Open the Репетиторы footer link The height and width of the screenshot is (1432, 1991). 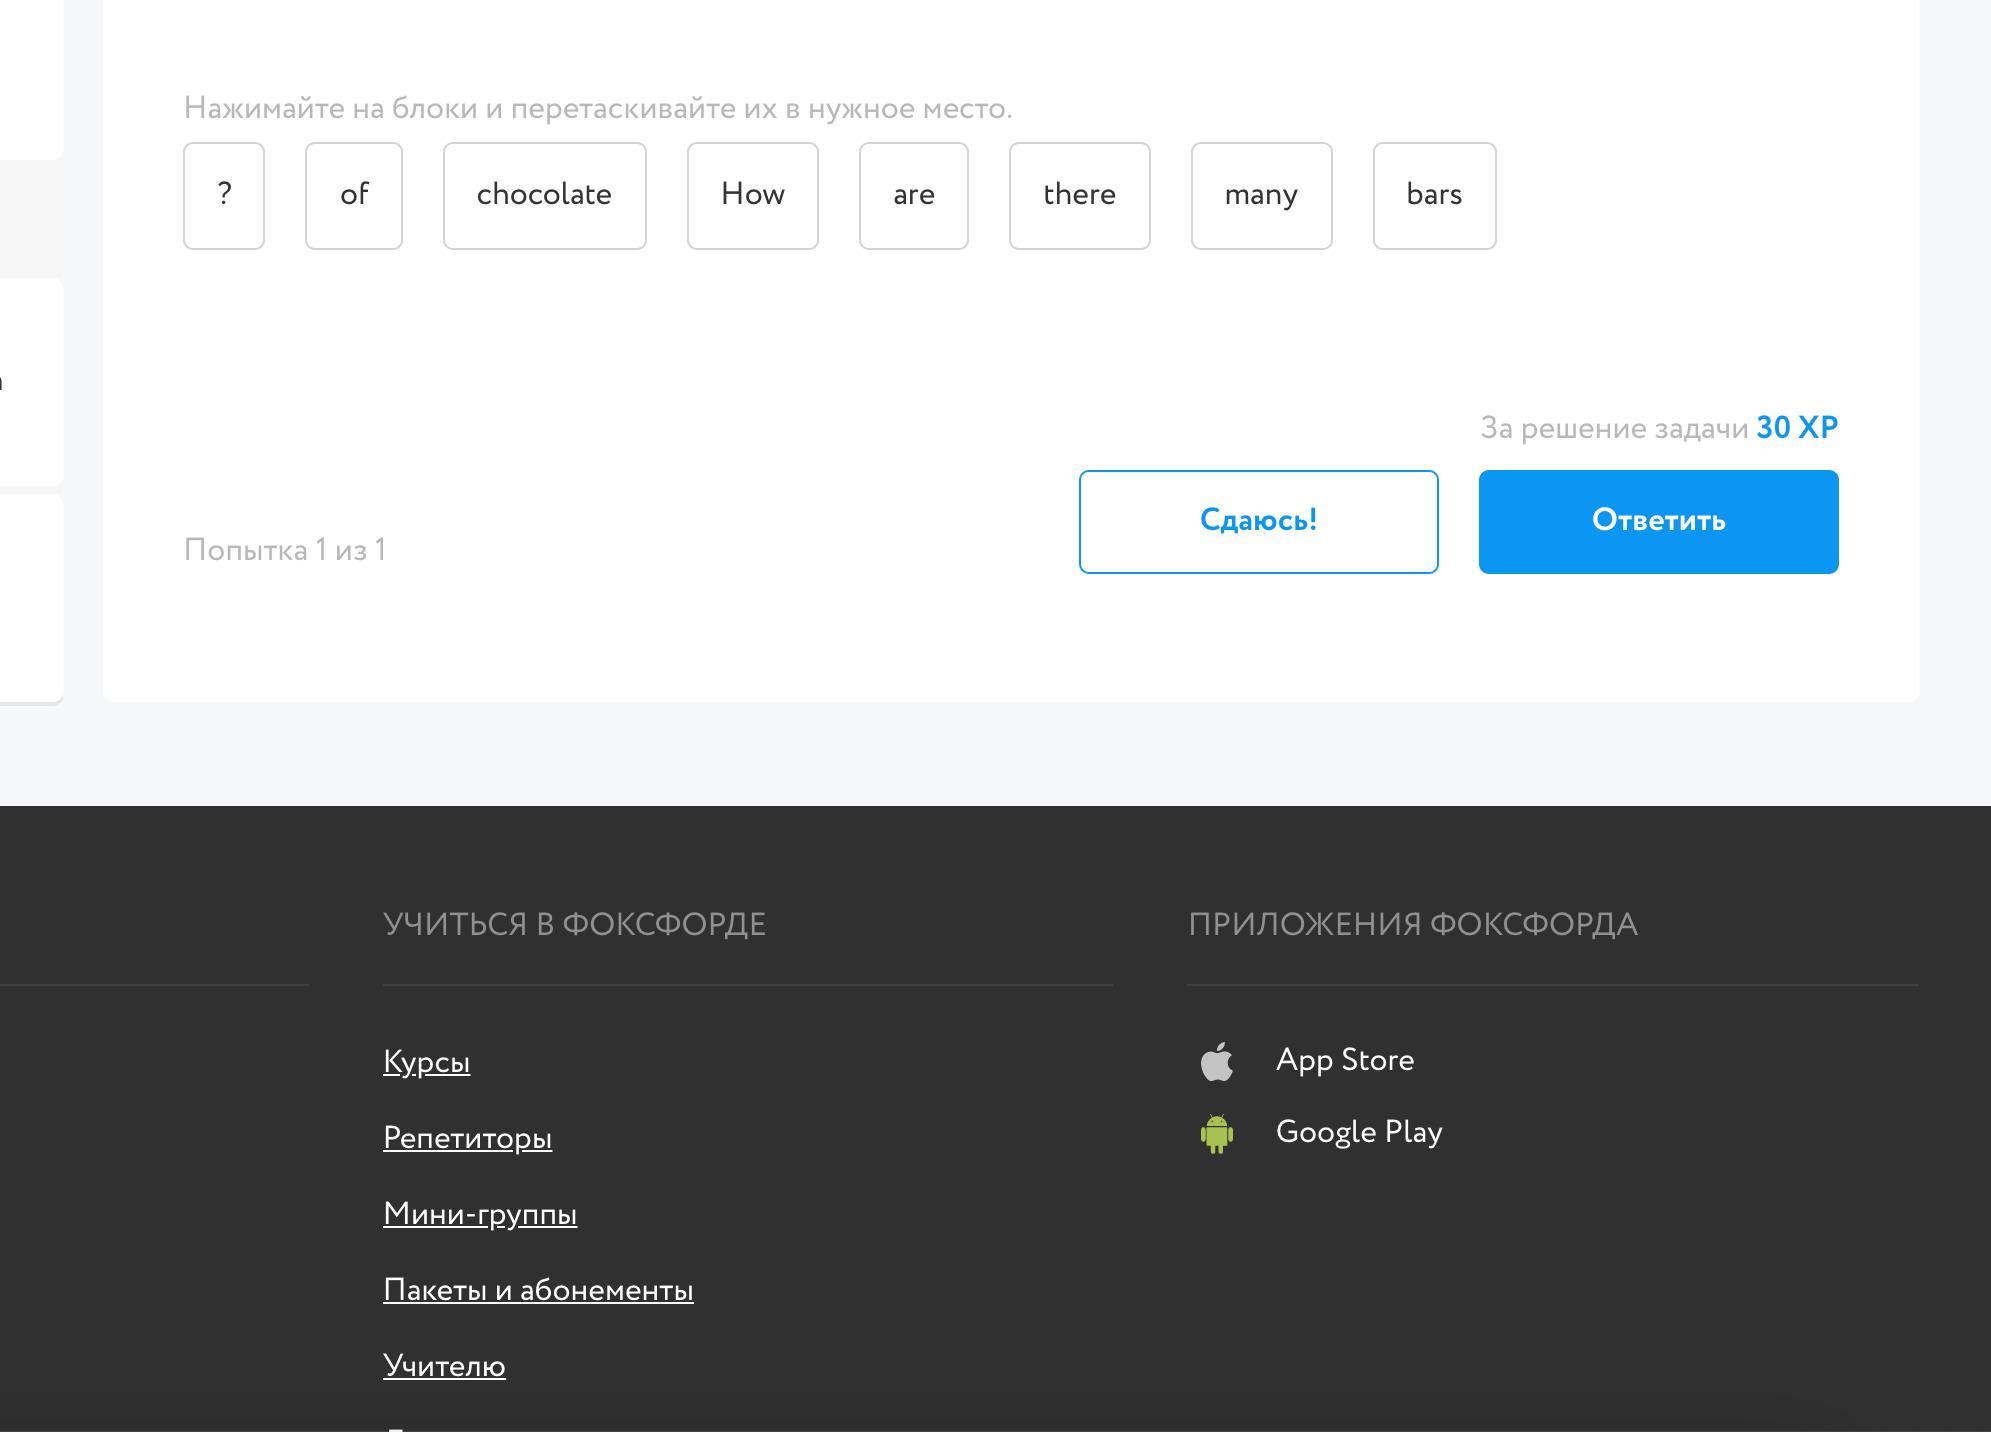467,1138
